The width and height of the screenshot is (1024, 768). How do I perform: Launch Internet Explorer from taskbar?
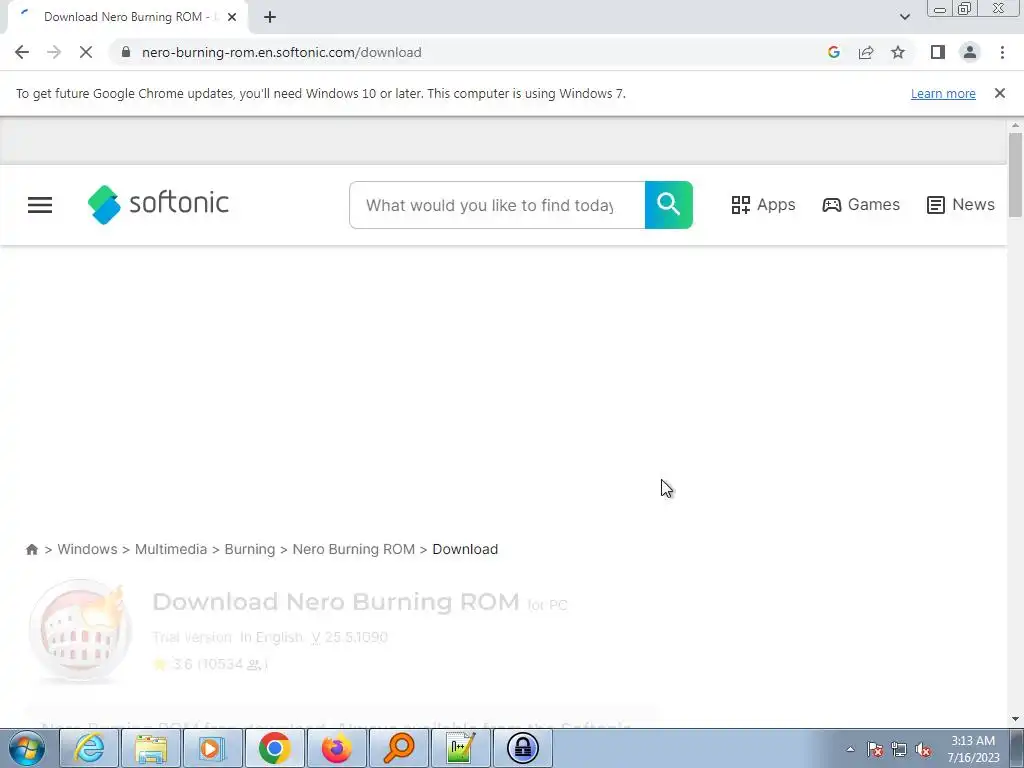89,748
